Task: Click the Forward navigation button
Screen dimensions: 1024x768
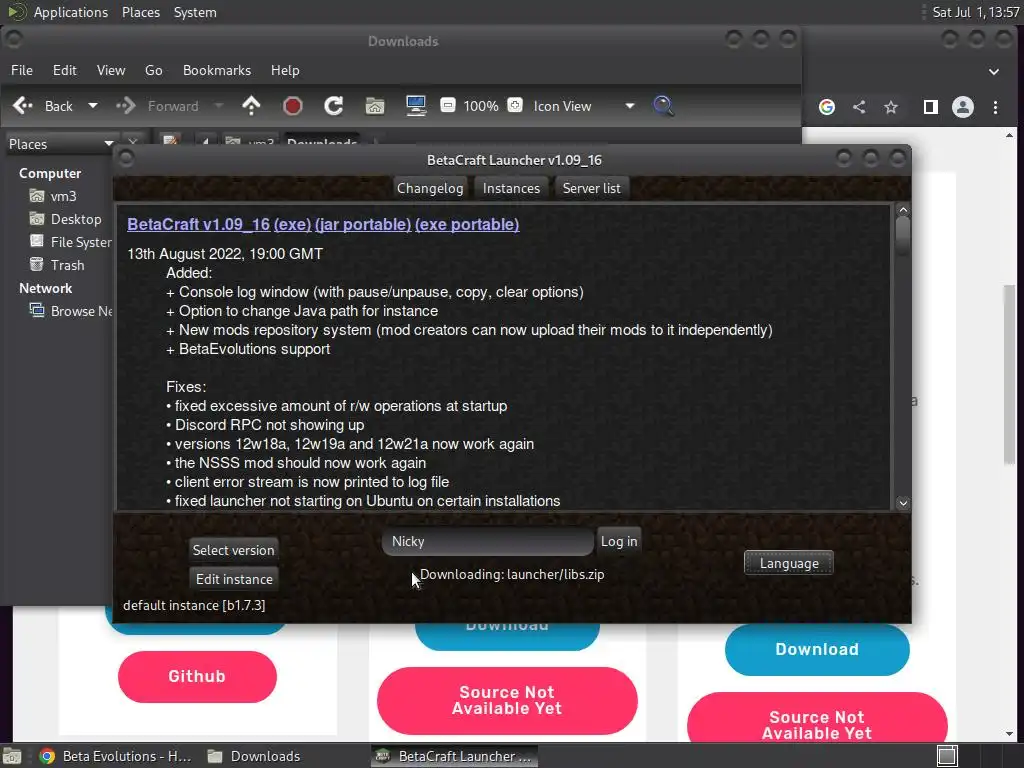Action: click(157, 106)
